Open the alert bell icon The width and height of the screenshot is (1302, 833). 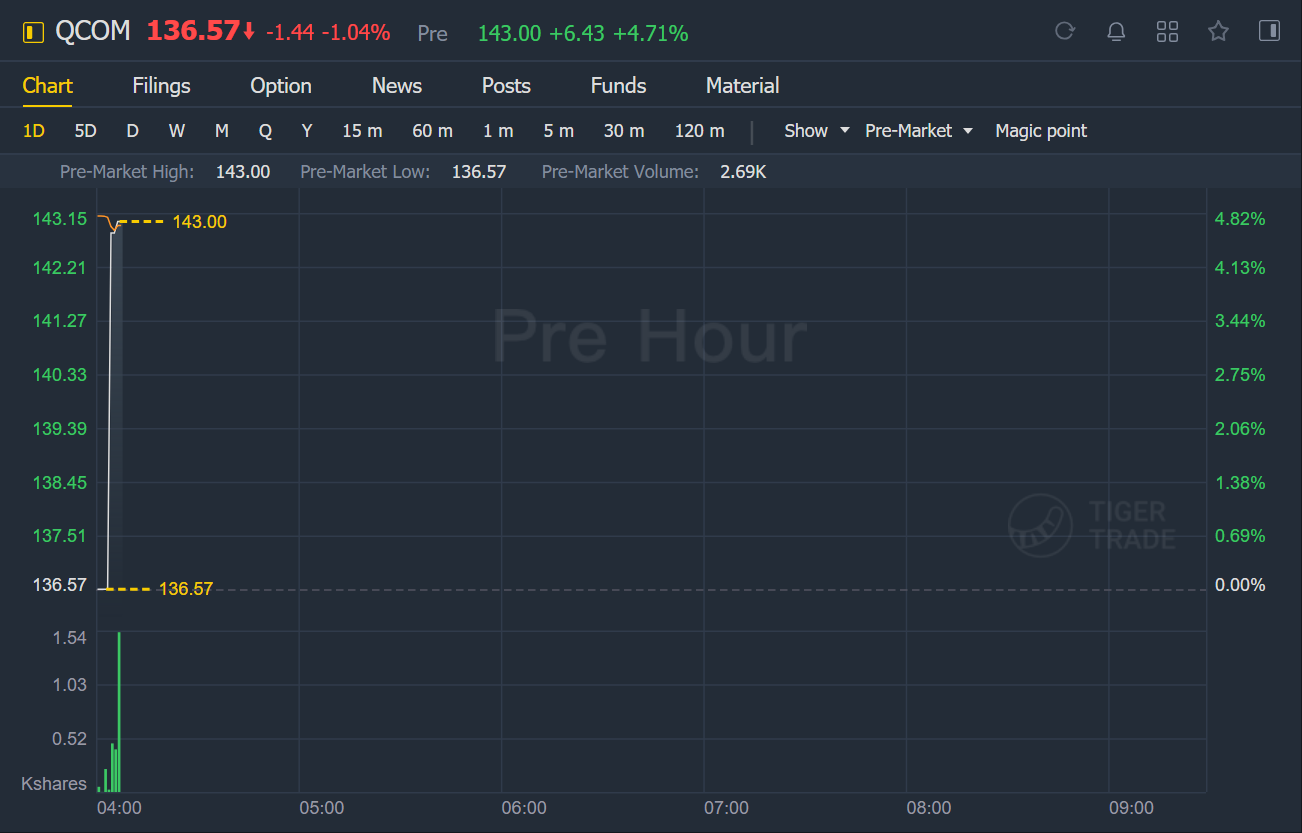pos(1116,31)
